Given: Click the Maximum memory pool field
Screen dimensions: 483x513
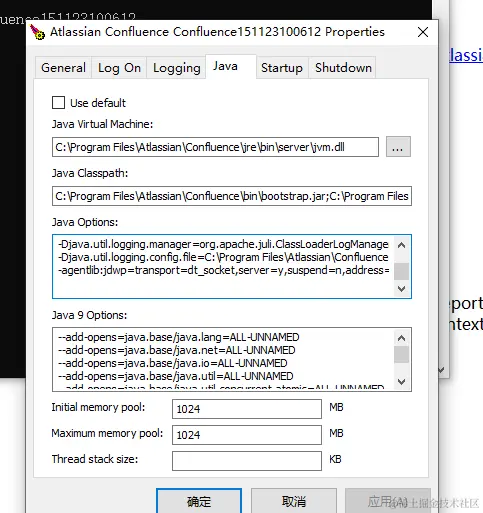Looking at the screenshot, I should pyautogui.click(x=247, y=435).
